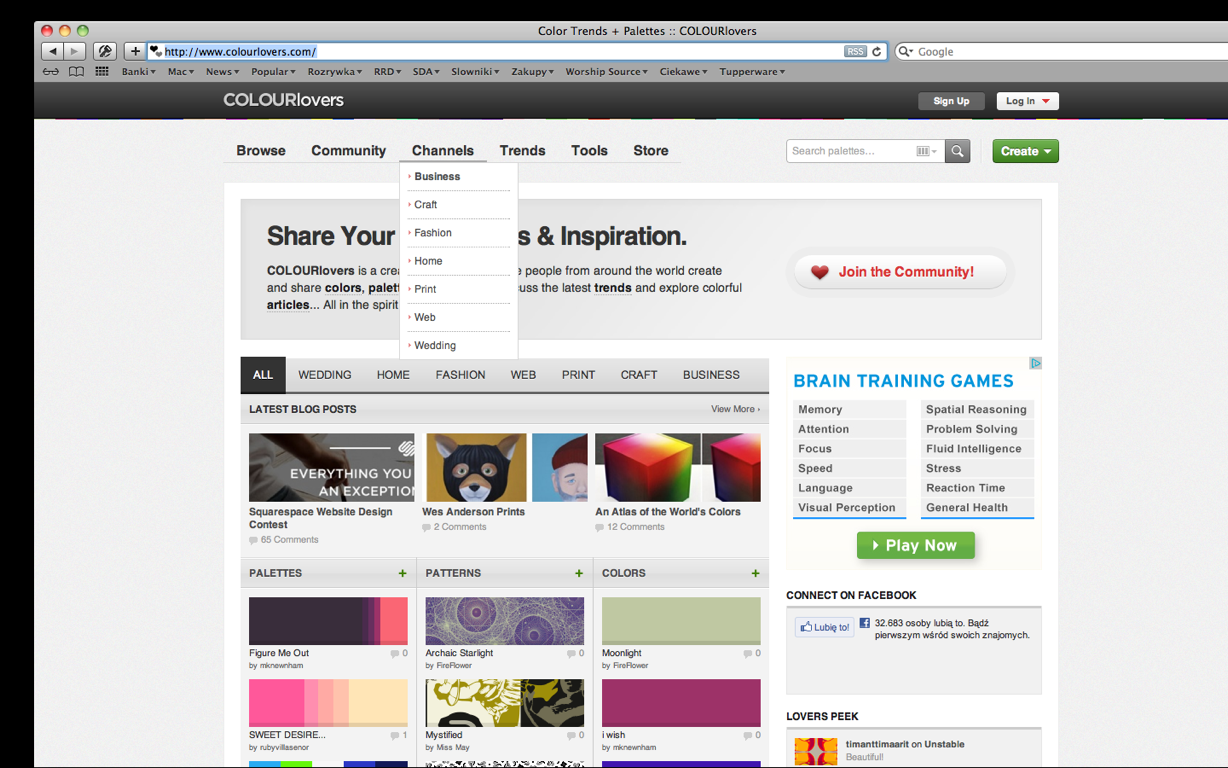1228x768 pixels.
Task: Show all bookmarks via the book icon
Action: point(76,72)
